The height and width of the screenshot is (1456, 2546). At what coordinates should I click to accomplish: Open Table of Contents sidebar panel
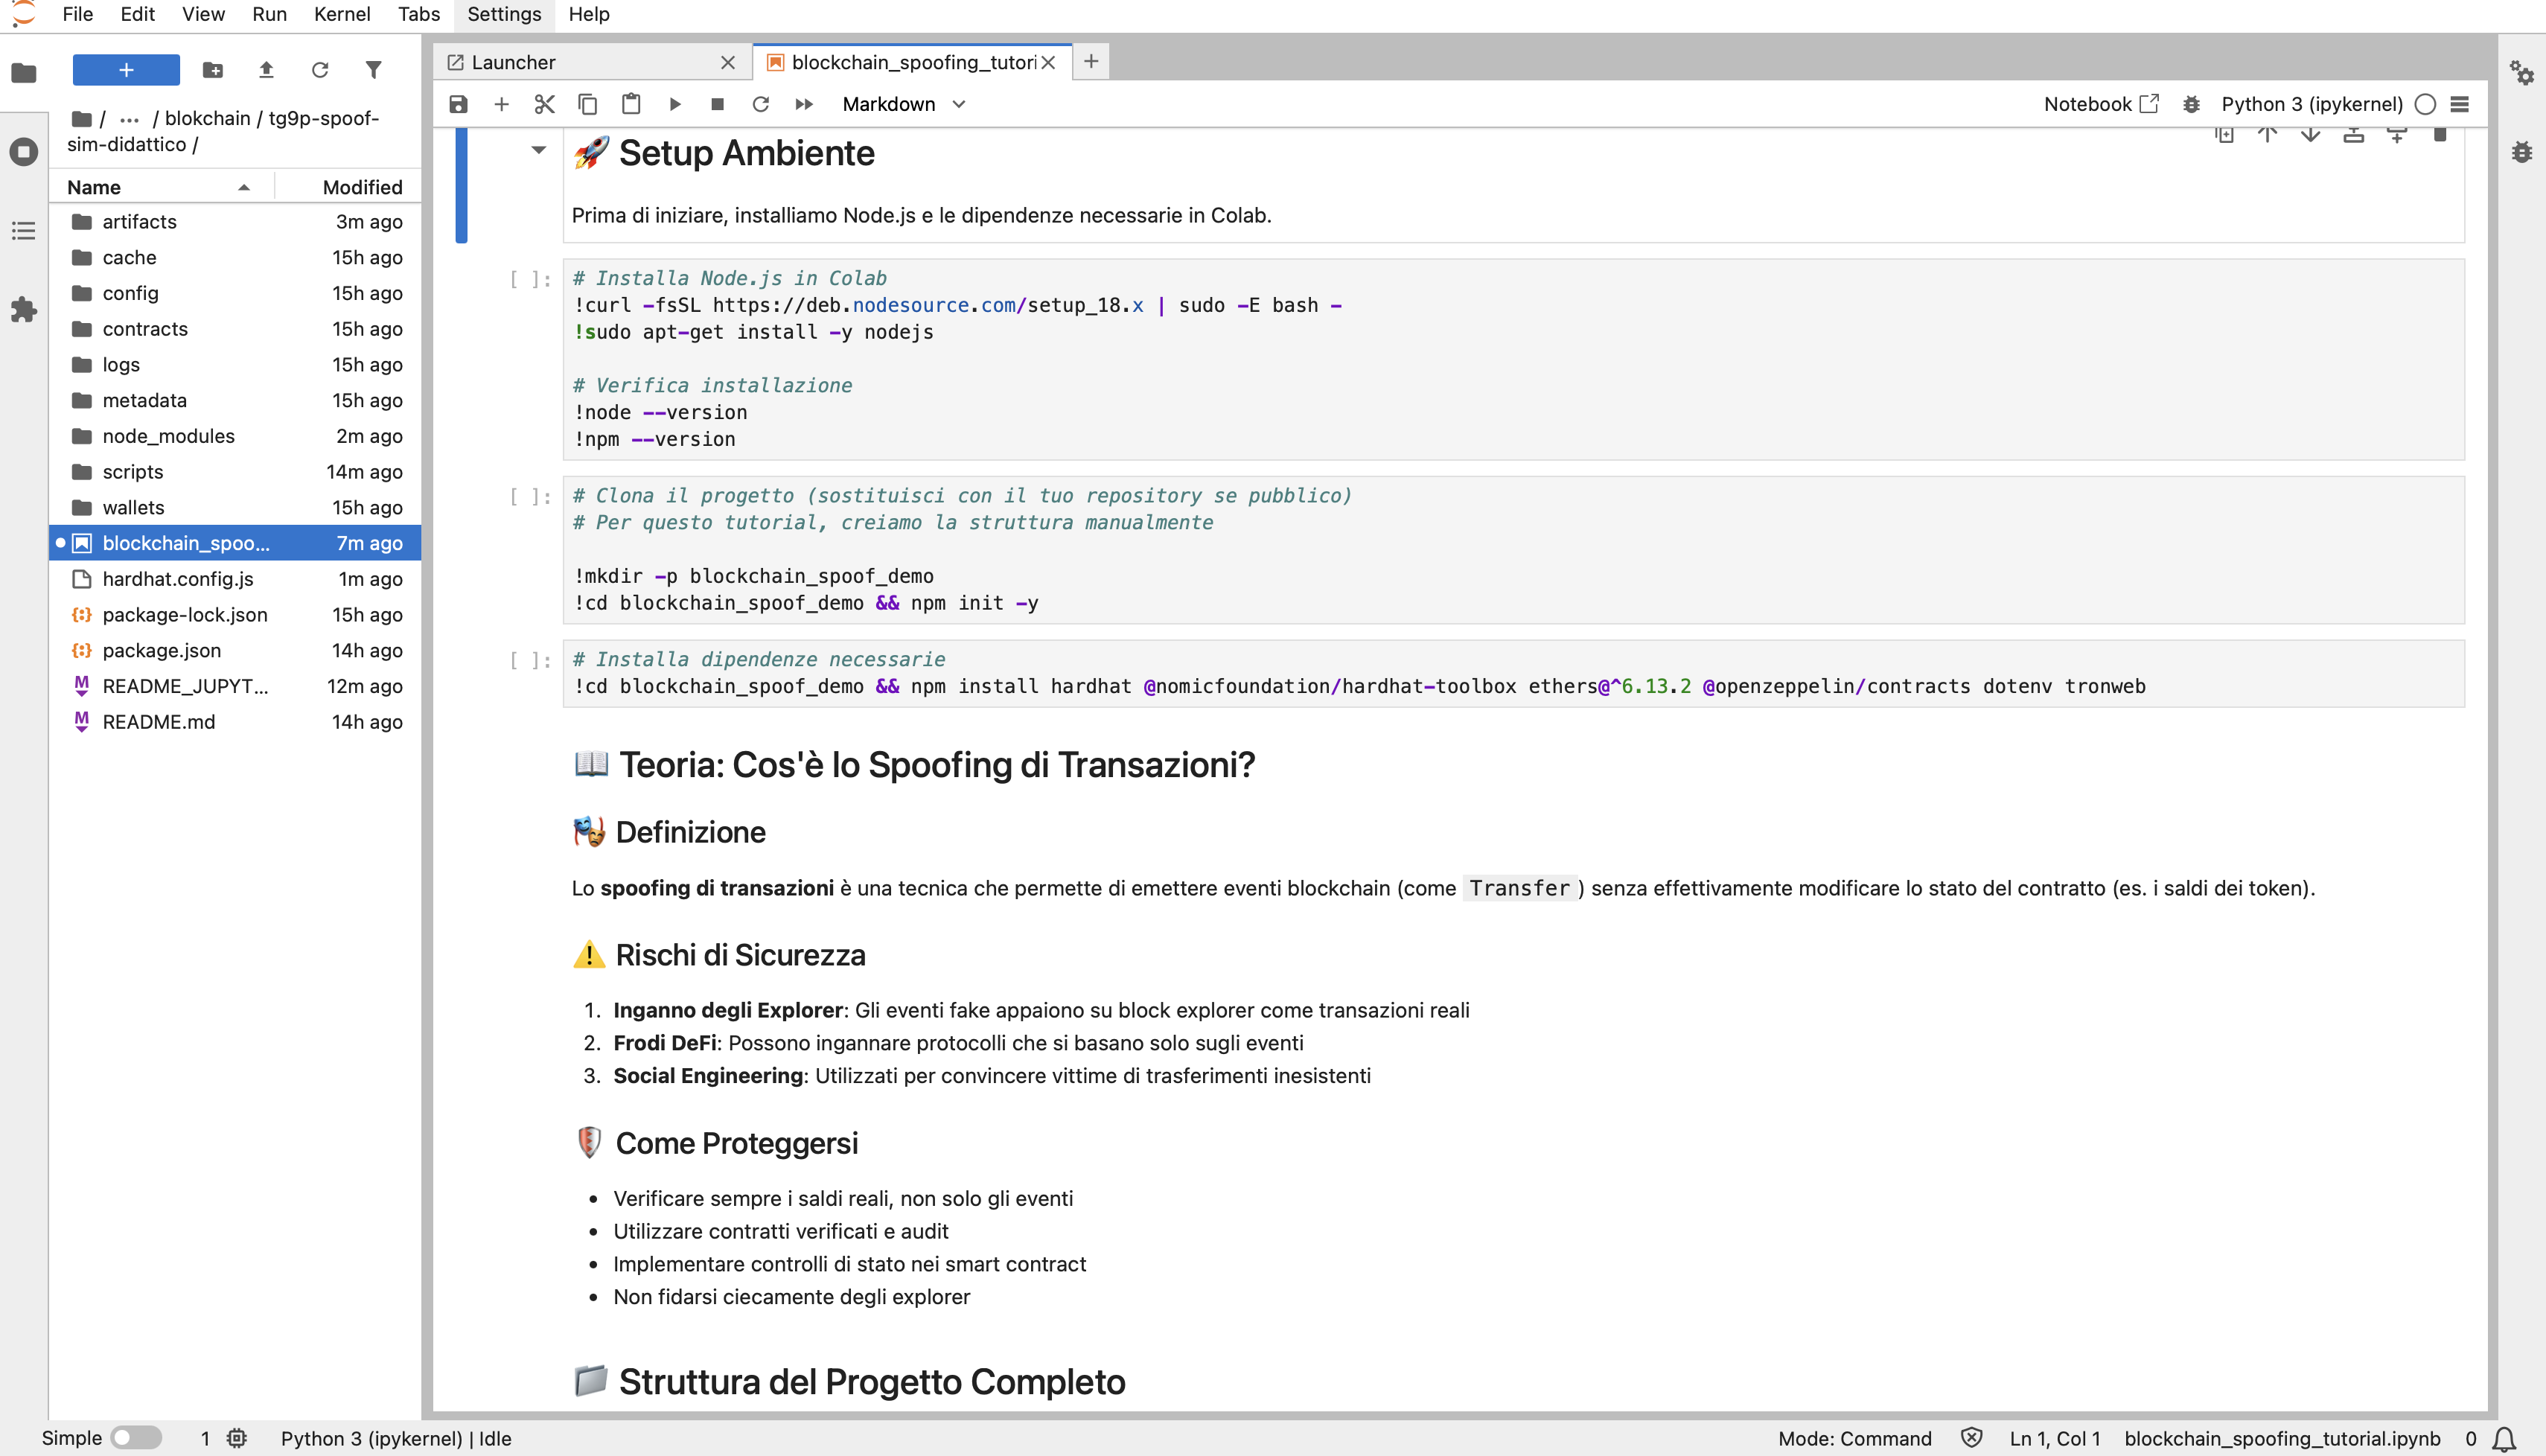click(24, 231)
